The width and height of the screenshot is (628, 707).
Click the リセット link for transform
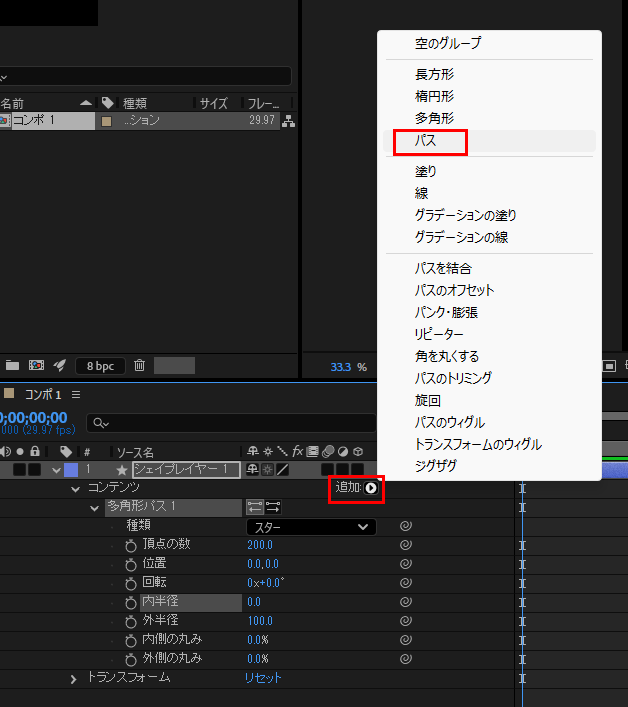pos(263,678)
